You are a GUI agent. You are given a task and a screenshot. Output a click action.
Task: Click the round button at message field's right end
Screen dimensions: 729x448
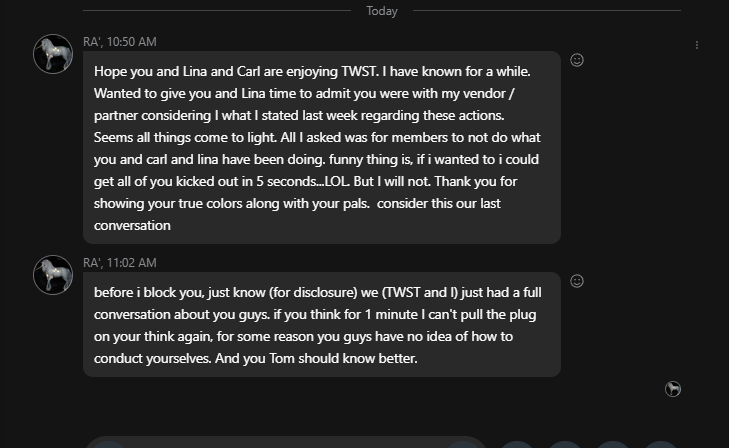(462, 445)
